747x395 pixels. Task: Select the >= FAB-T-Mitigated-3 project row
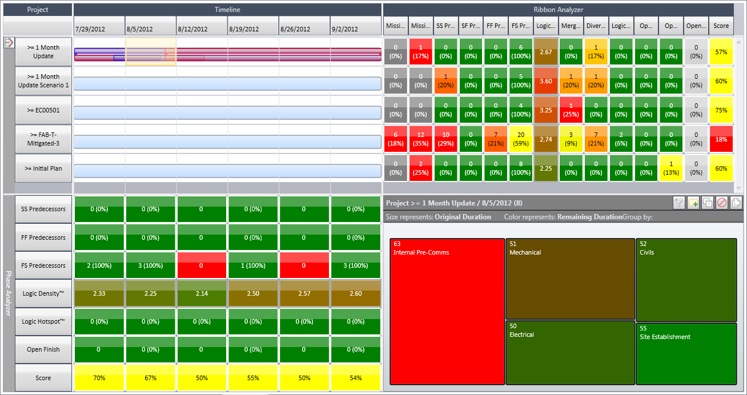tap(43, 139)
